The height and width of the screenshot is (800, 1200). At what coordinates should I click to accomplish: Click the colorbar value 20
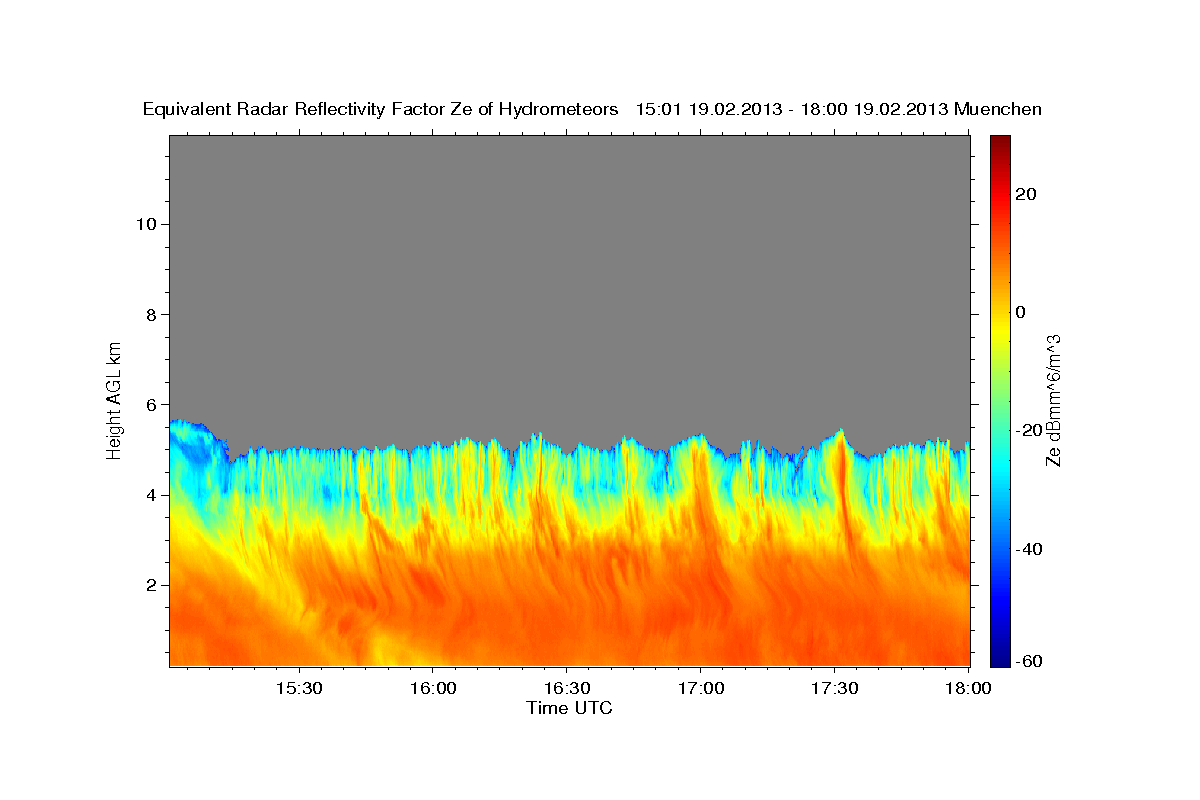pos(1024,194)
